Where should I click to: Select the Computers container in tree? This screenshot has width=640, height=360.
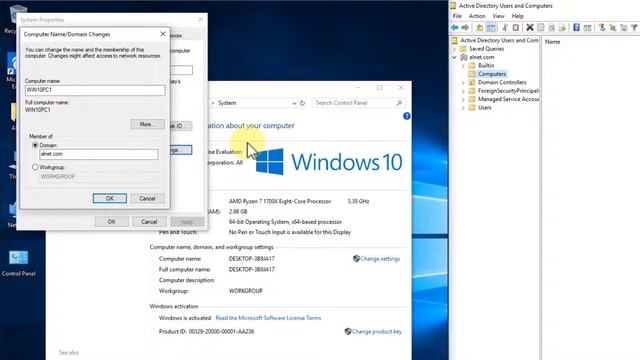coord(492,74)
